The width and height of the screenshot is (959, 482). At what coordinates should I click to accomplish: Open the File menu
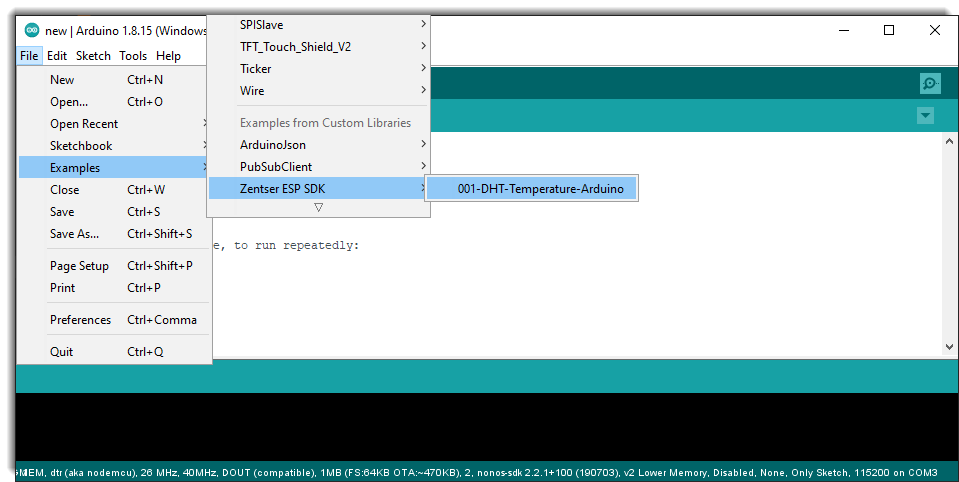coord(29,56)
